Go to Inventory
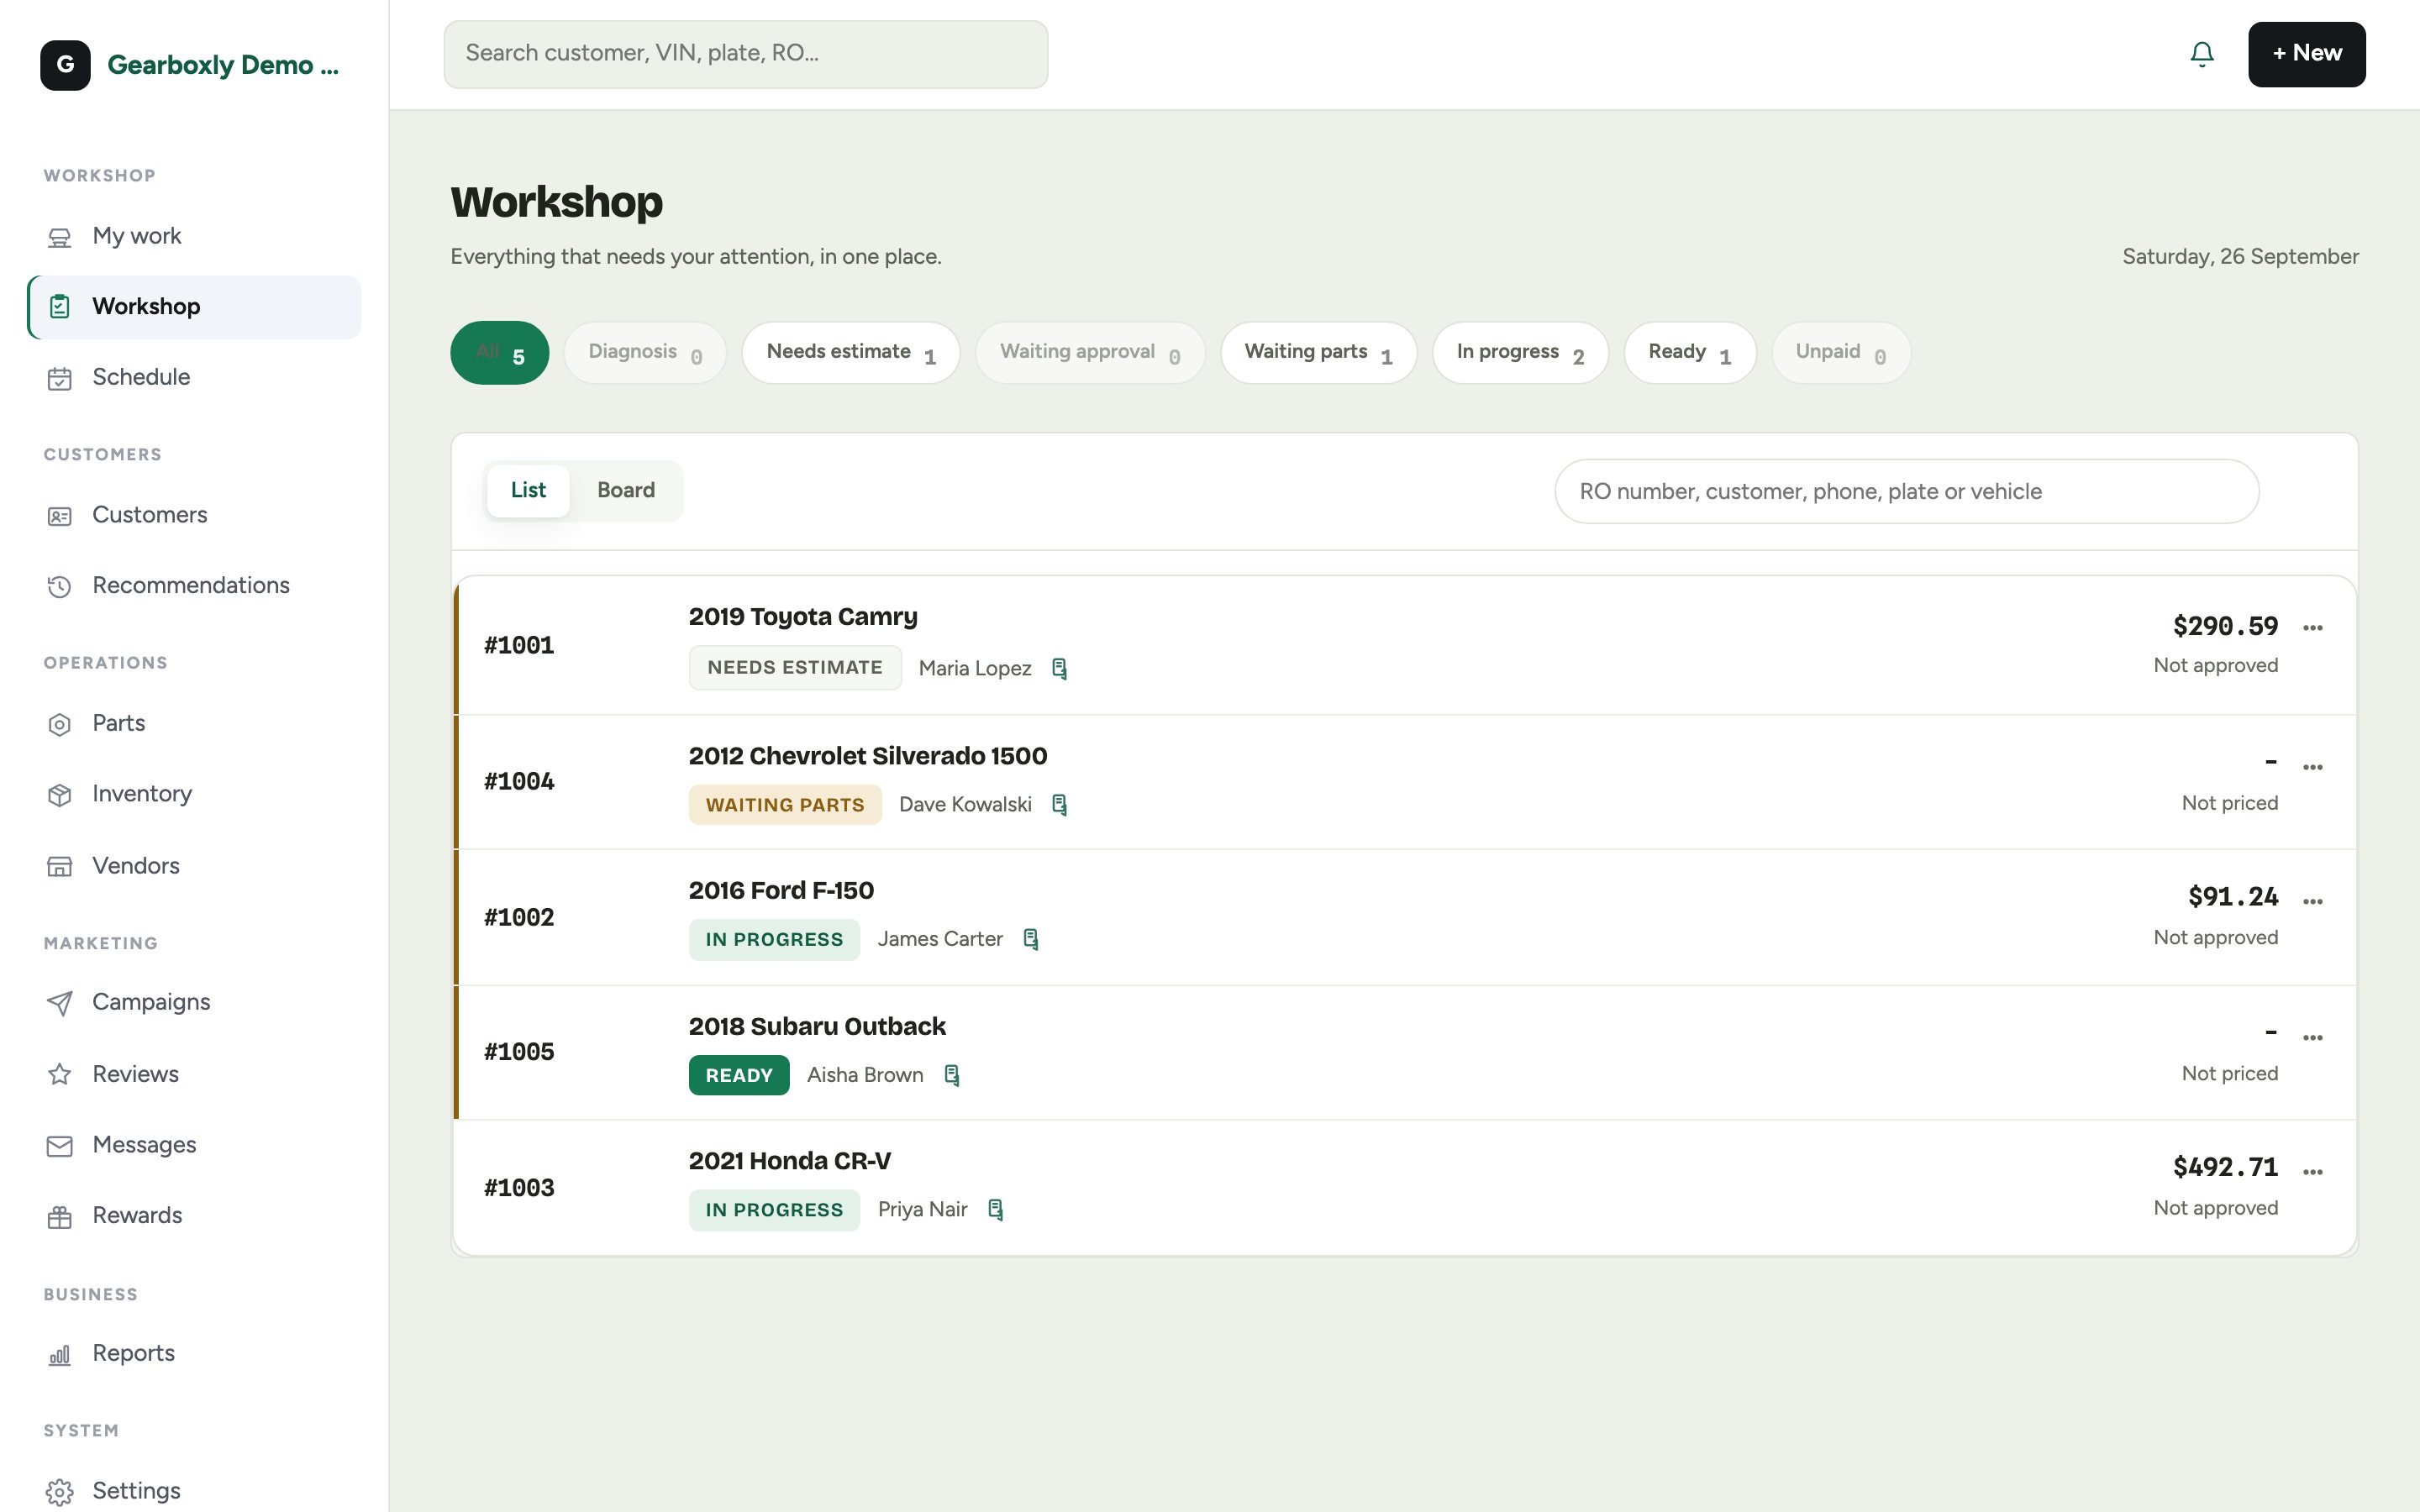 [x=195, y=794]
